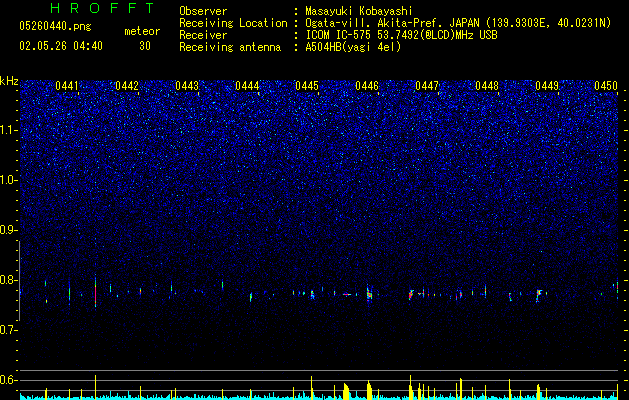The height and width of the screenshot is (400, 629).
Task: Click the meteor count label
Action: point(142,31)
